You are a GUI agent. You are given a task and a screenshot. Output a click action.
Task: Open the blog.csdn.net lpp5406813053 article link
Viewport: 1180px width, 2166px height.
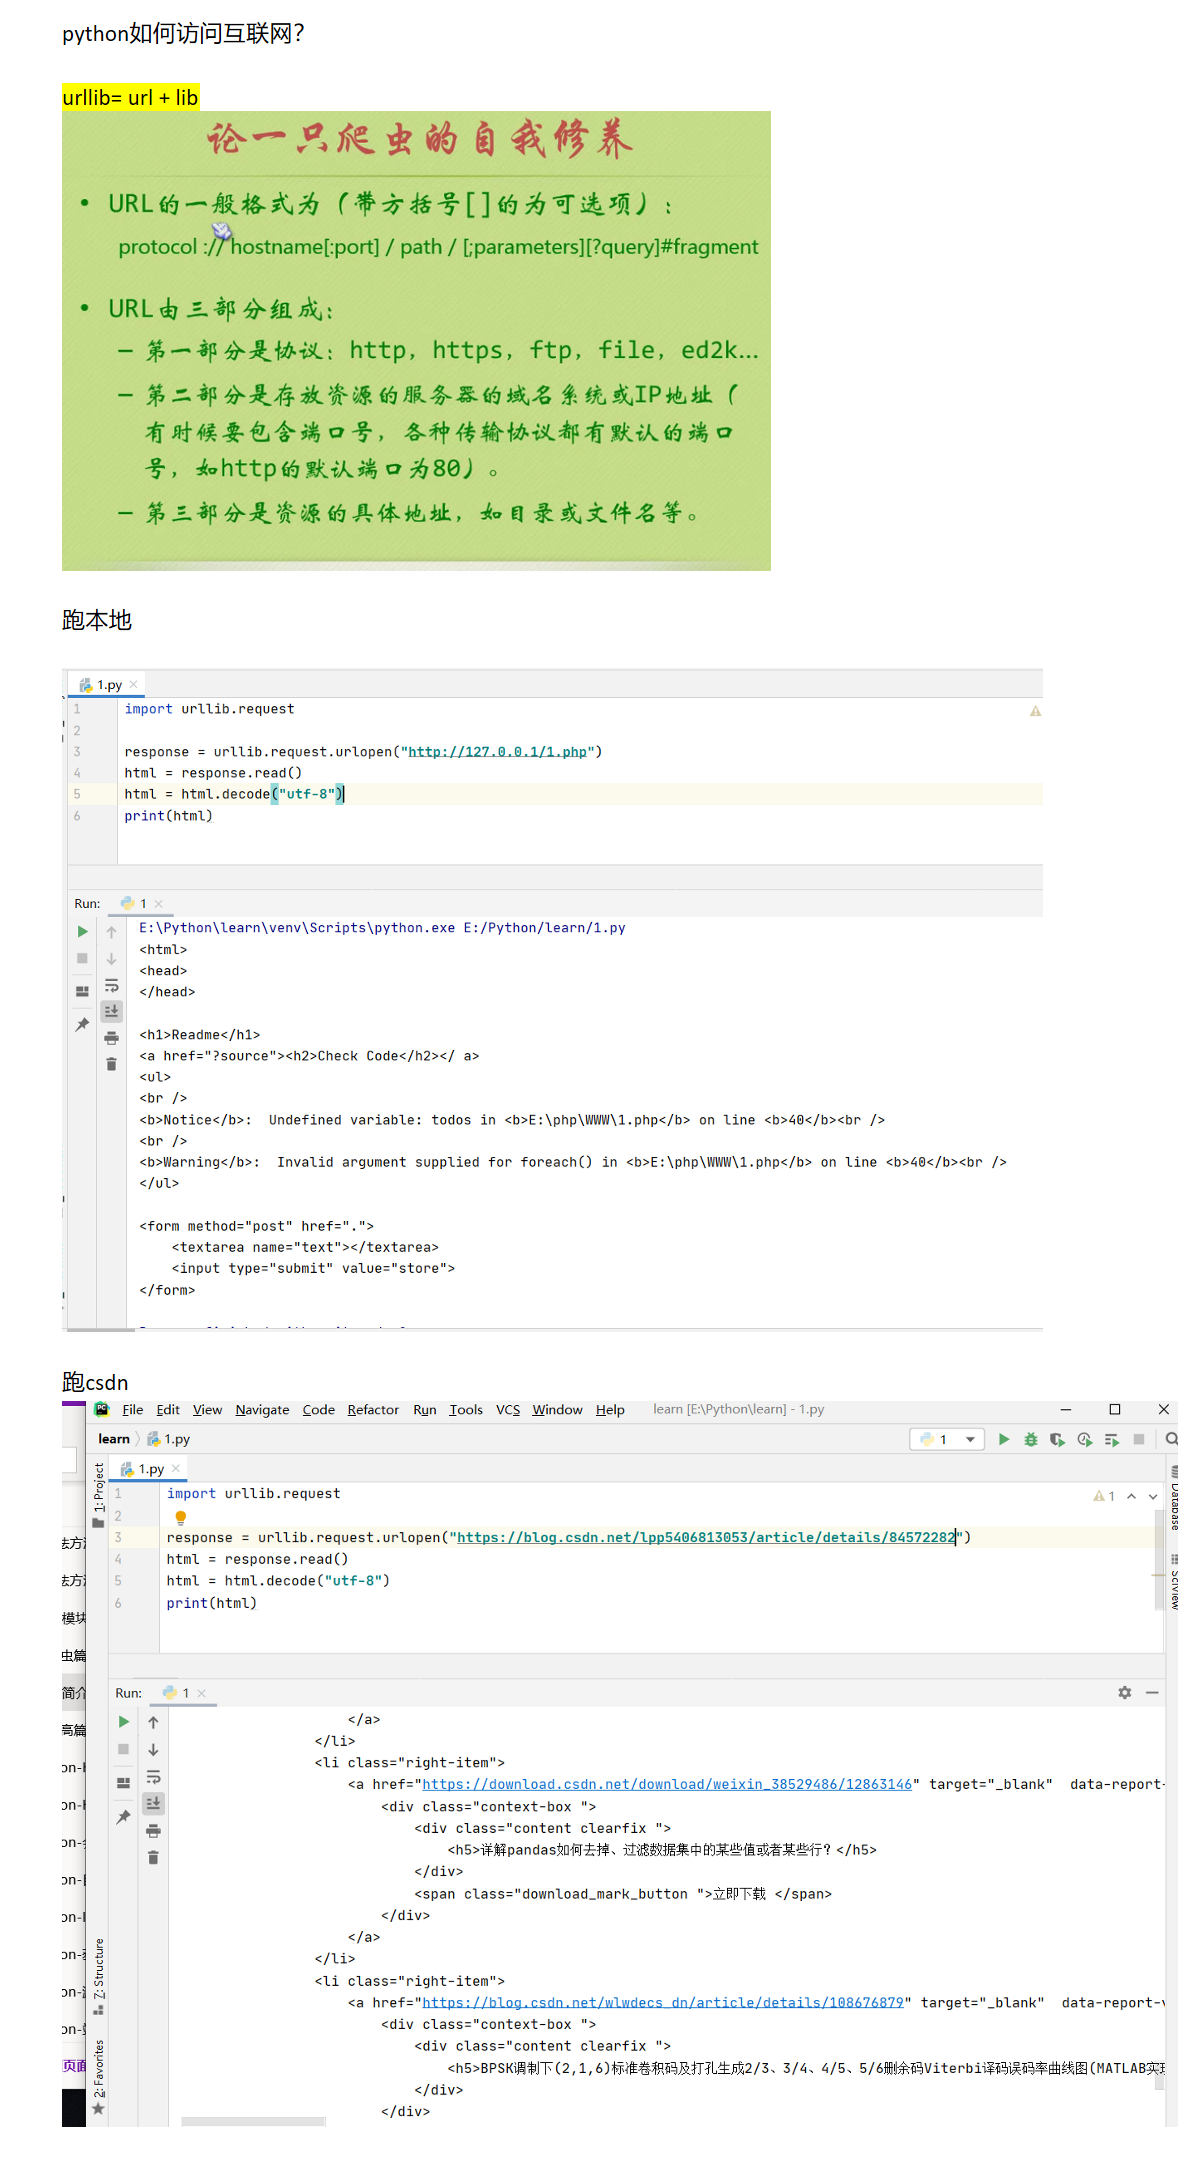pyautogui.click(x=707, y=1537)
